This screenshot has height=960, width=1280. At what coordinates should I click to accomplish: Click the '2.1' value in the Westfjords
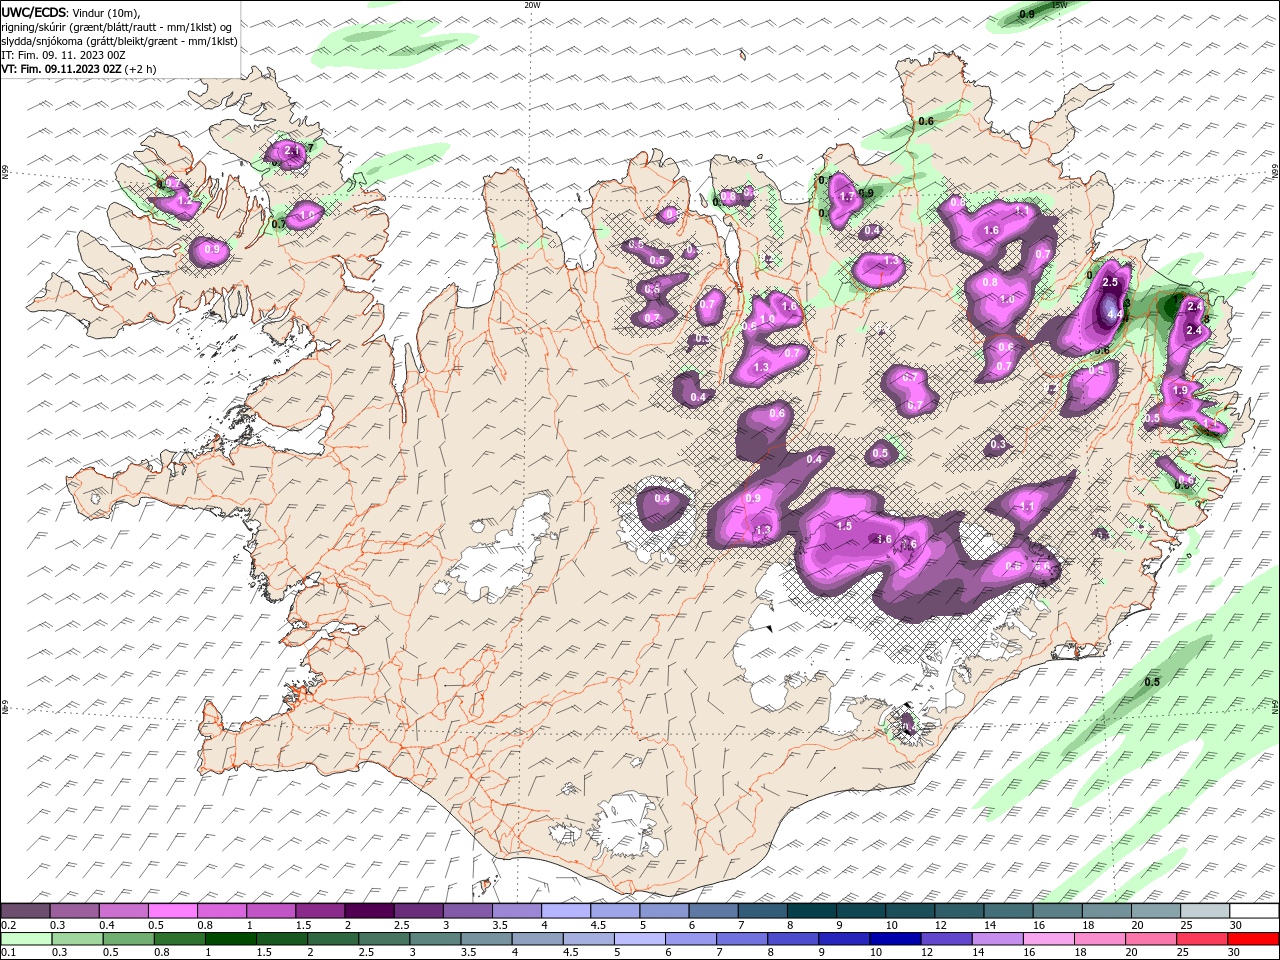(292, 151)
